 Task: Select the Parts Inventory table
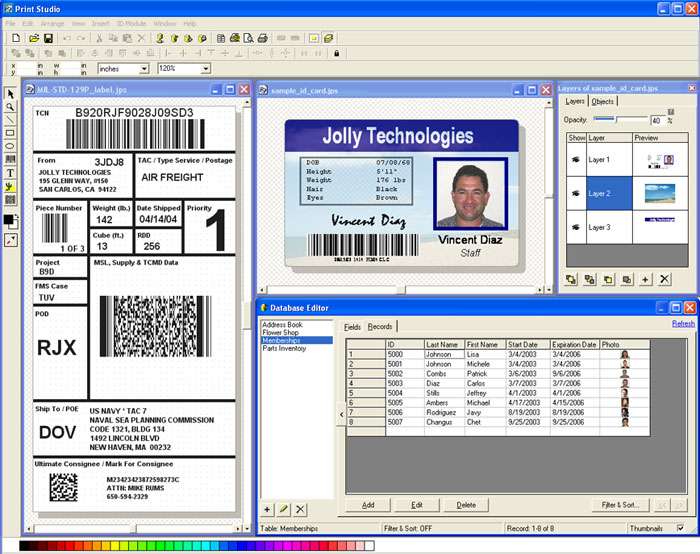(x=284, y=348)
